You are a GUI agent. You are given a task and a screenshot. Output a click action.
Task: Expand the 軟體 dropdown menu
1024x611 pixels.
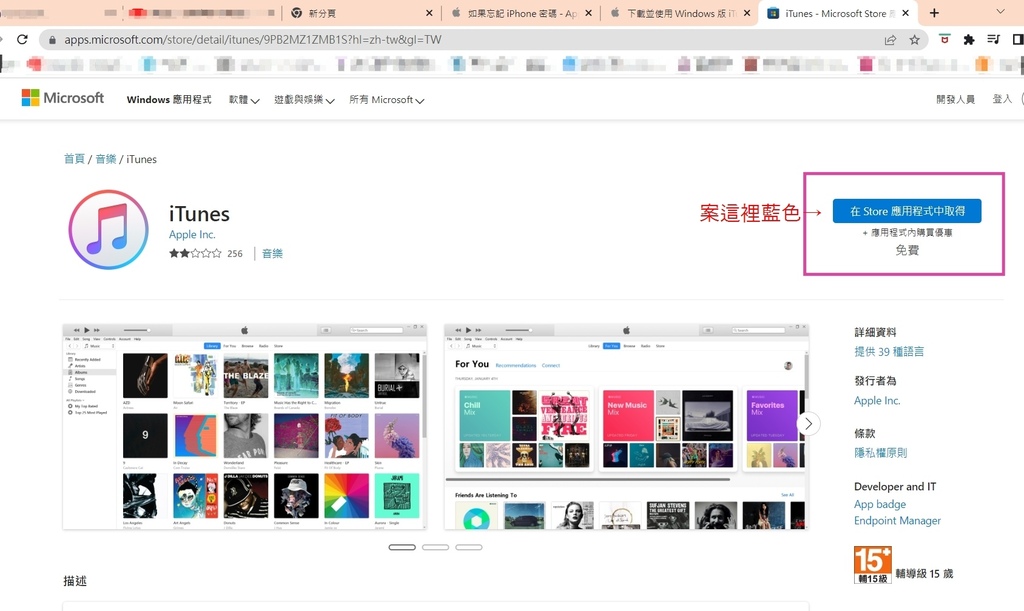click(x=244, y=100)
